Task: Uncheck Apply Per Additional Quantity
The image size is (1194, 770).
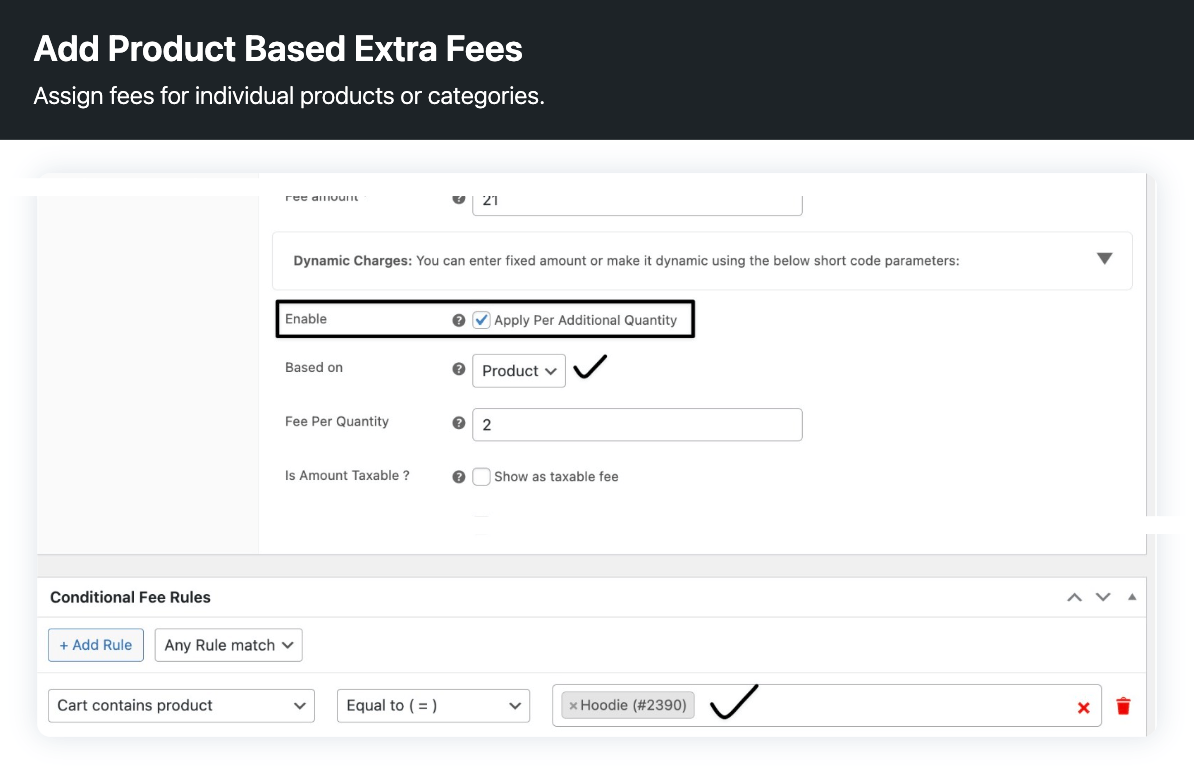Action: 481,319
